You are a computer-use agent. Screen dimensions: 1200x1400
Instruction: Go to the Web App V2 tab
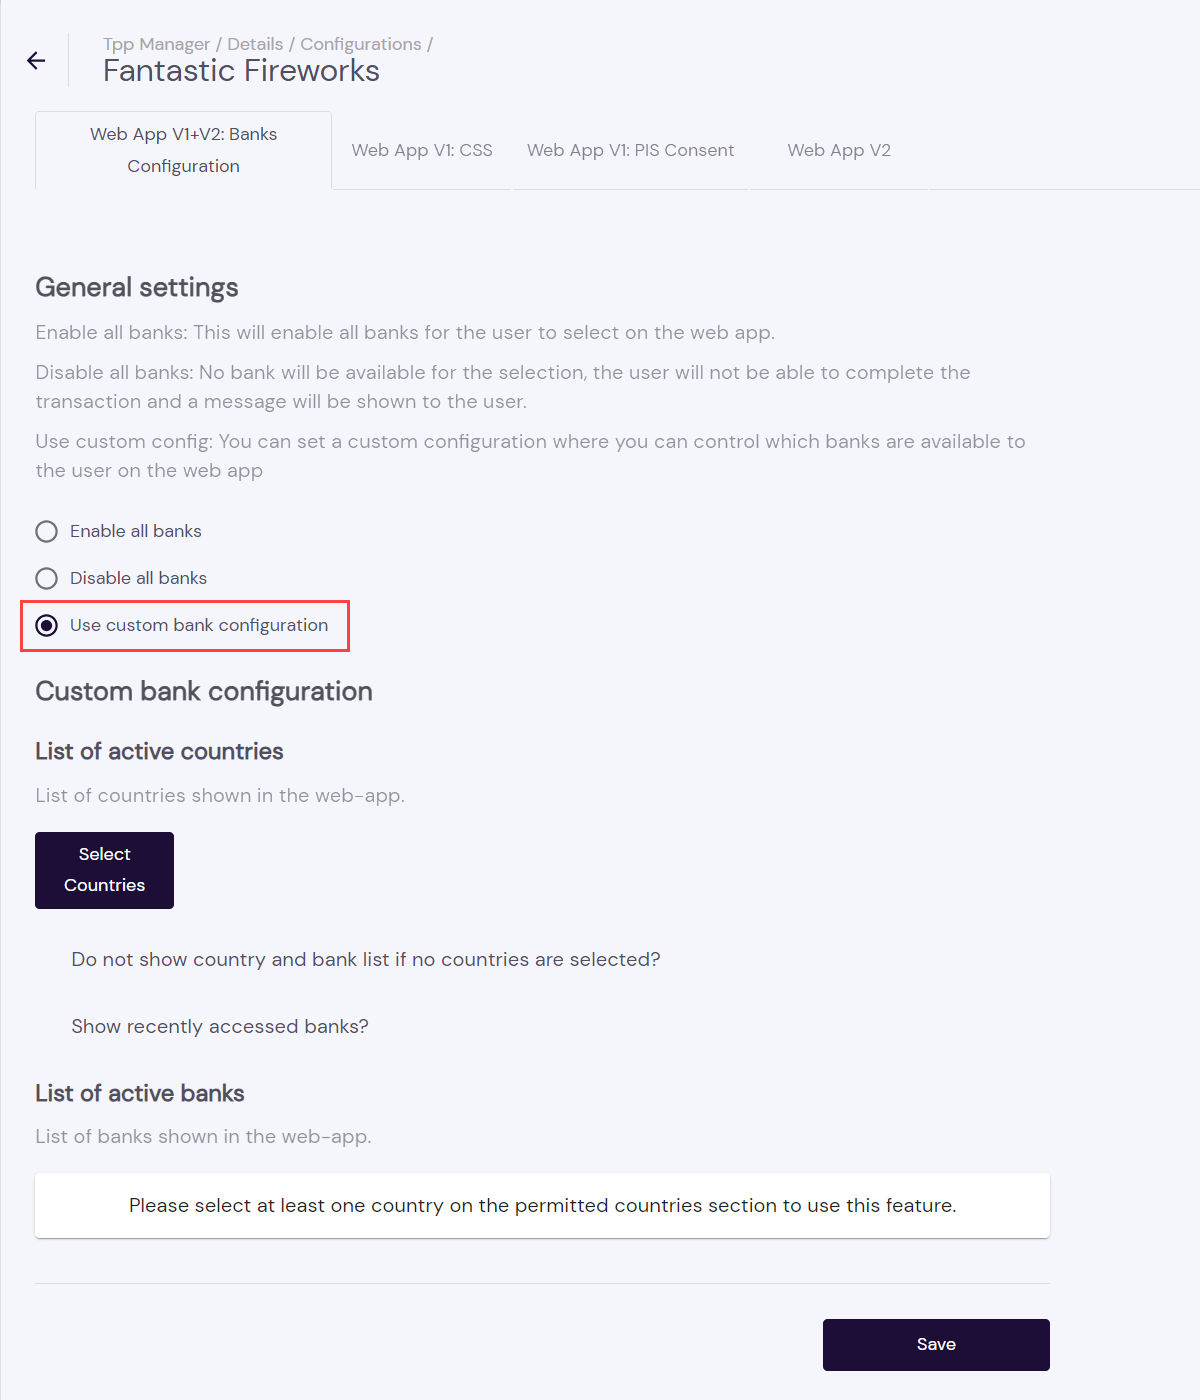pos(839,150)
